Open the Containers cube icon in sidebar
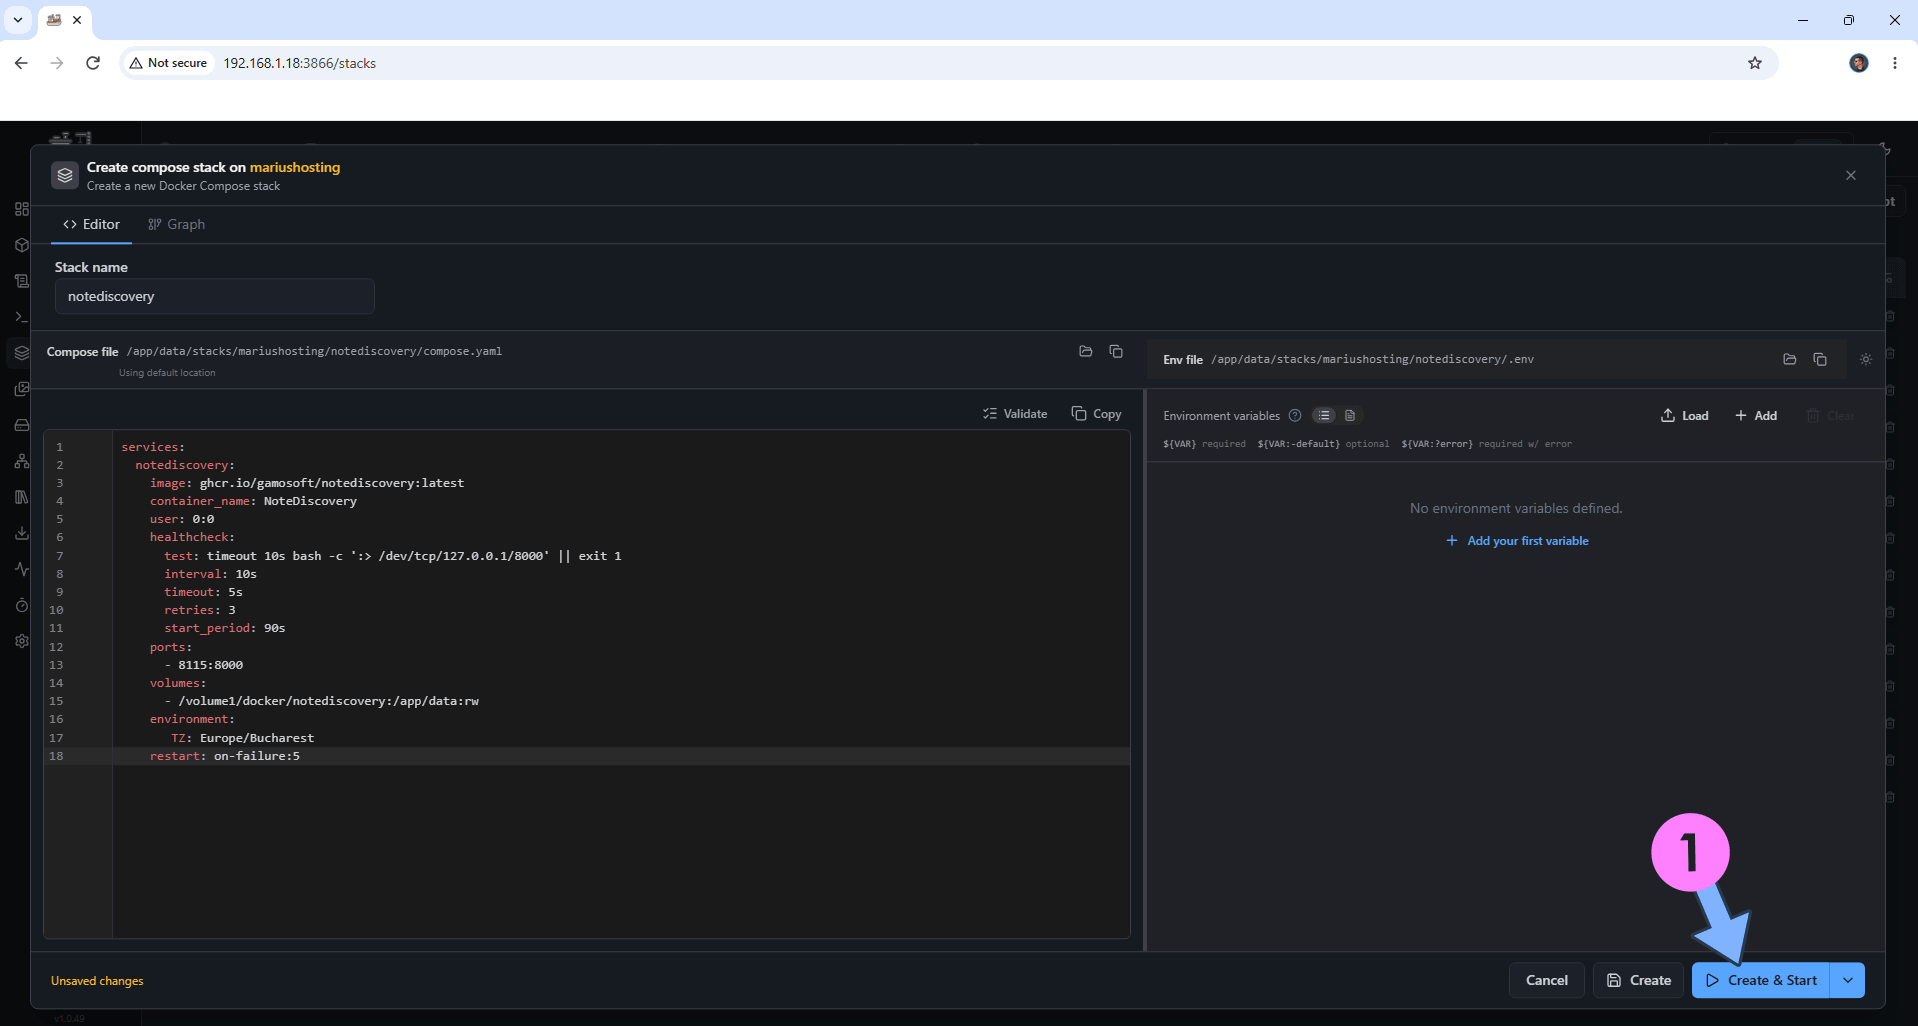This screenshot has width=1918, height=1026. click(x=21, y=245)
